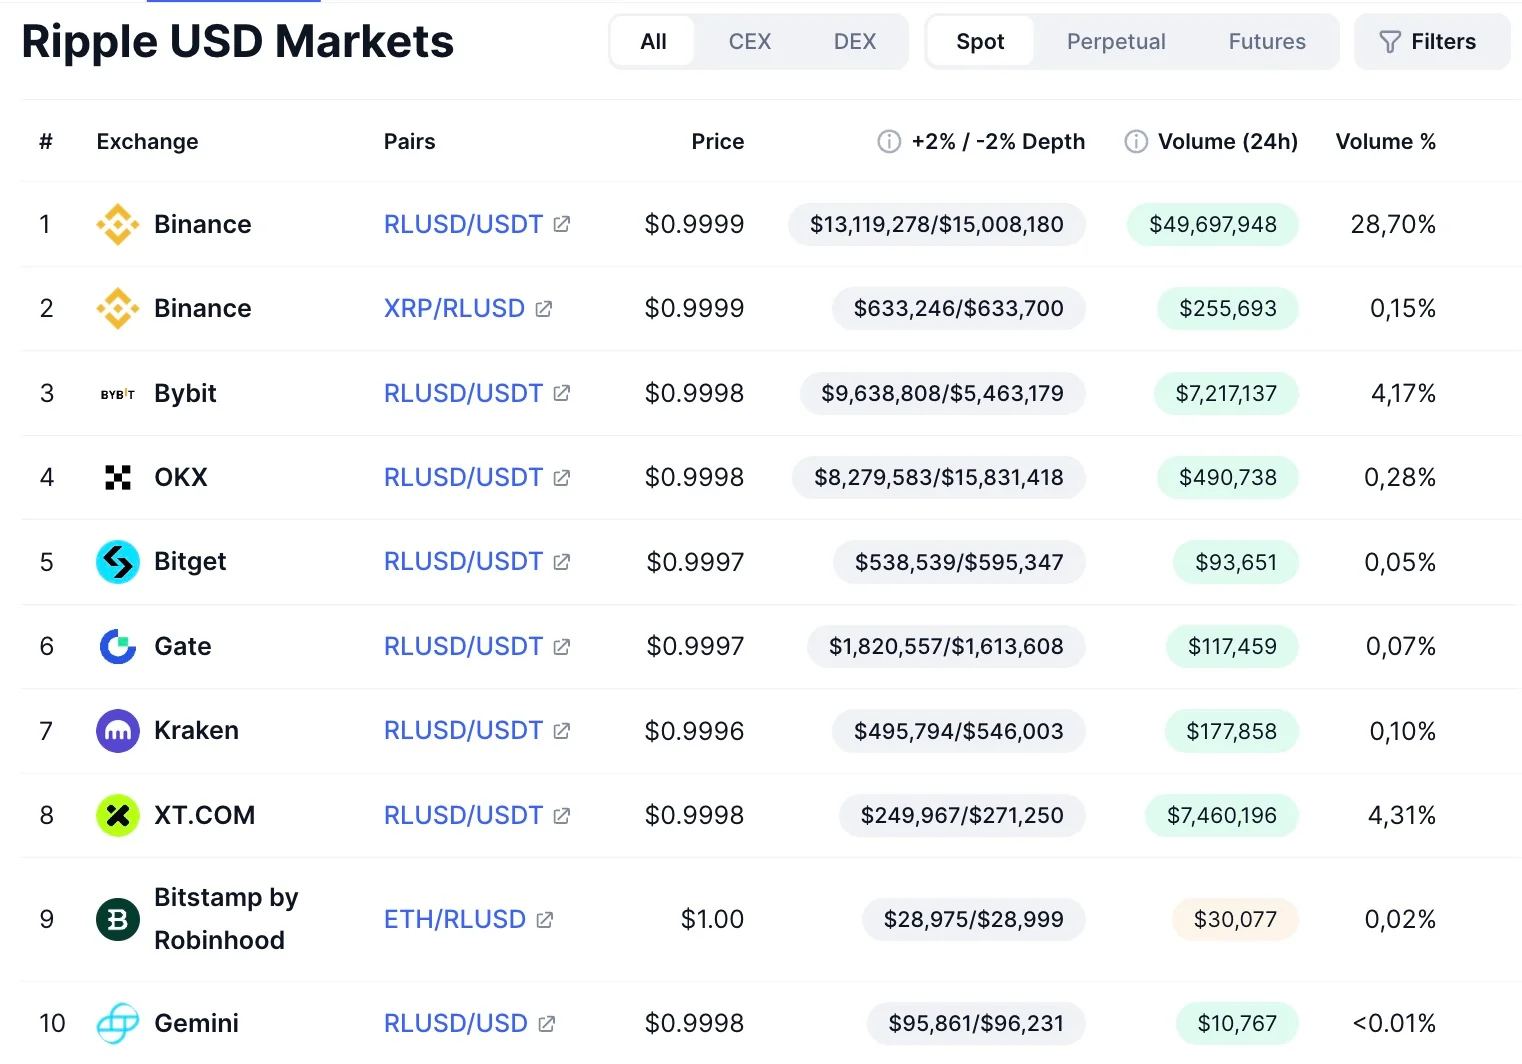Click the OKX logo icon
The width and height of the screenshot is (1522, 1064).
[117, 478]
